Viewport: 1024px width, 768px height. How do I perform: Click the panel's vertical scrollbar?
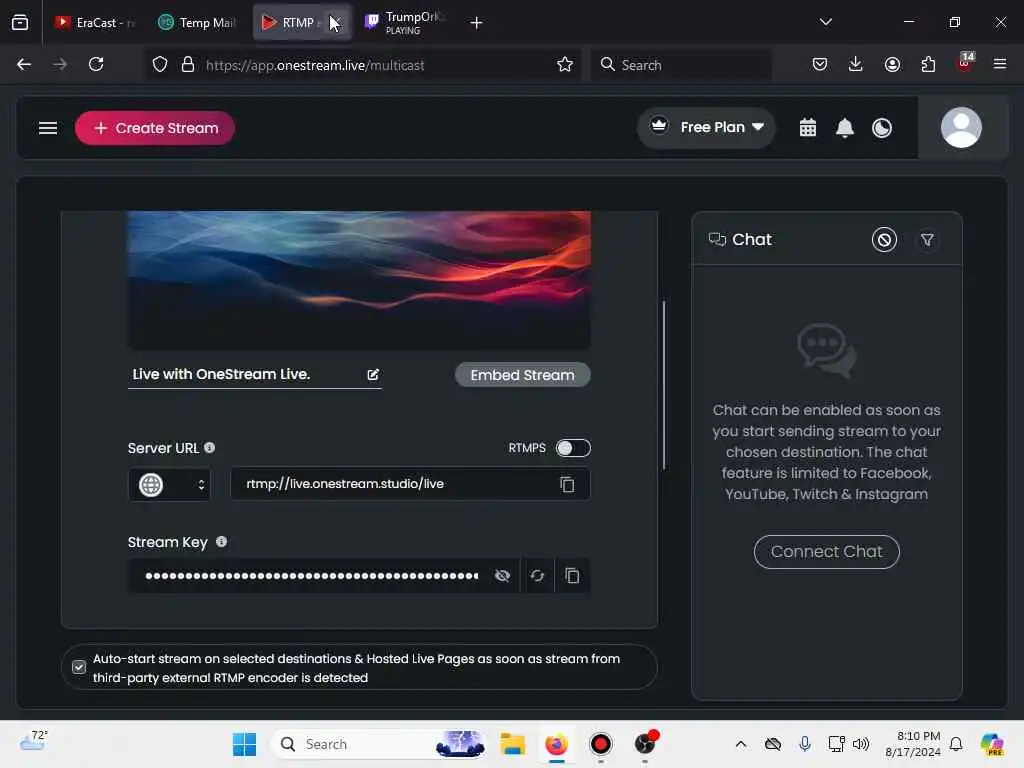coord(664,385)
